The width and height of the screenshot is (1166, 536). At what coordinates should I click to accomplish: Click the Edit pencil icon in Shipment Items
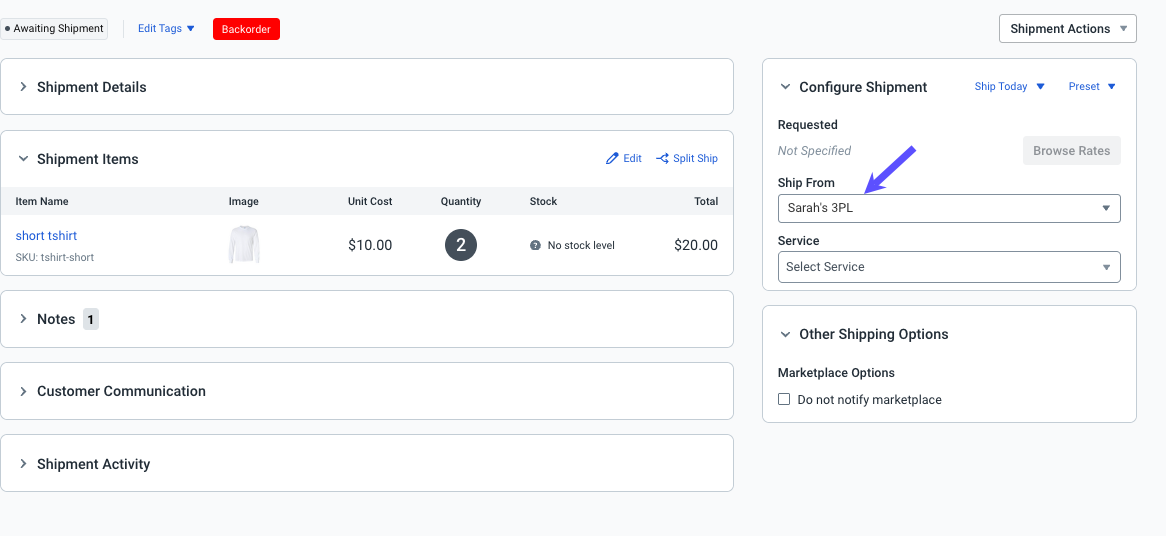[613, 159]
